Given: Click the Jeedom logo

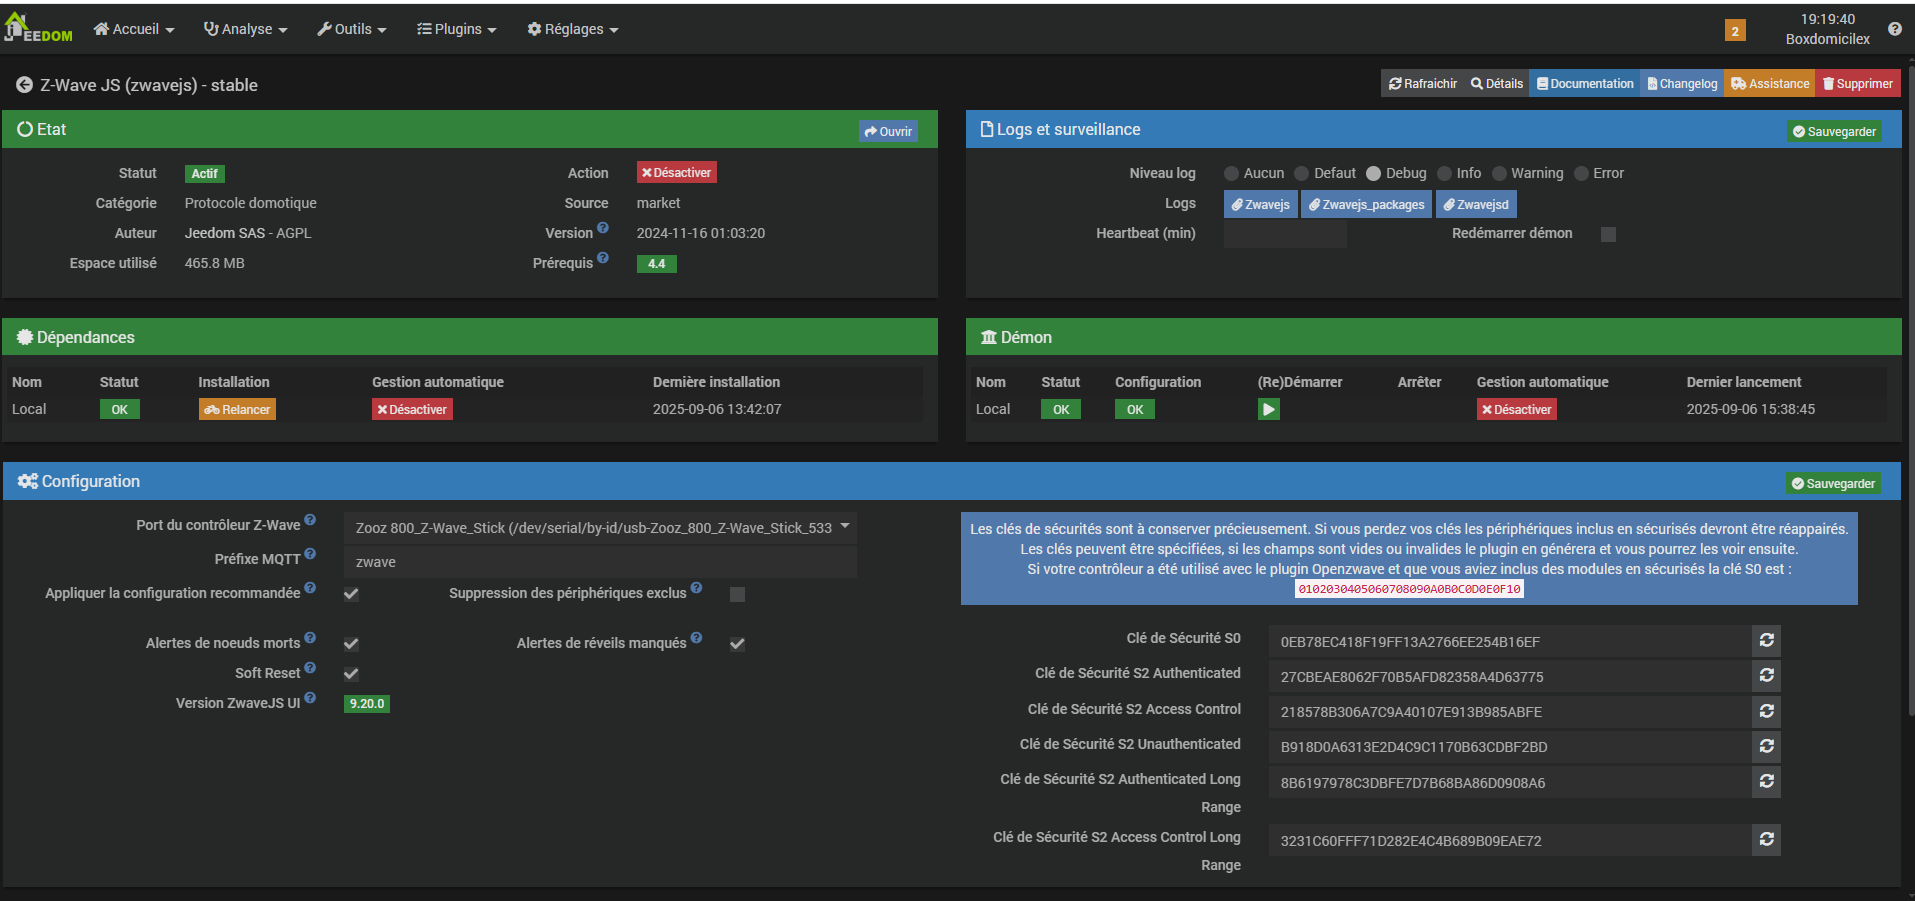Looking at the screenshot, I should 38,29.
